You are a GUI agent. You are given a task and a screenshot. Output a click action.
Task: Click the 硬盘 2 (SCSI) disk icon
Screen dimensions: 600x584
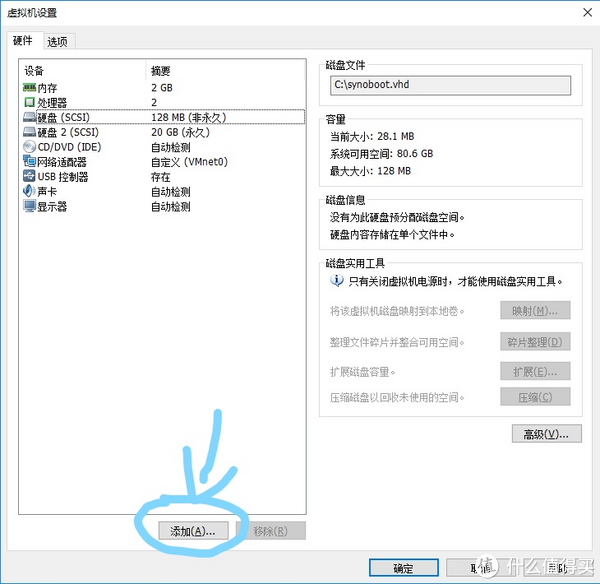(29, 132)
